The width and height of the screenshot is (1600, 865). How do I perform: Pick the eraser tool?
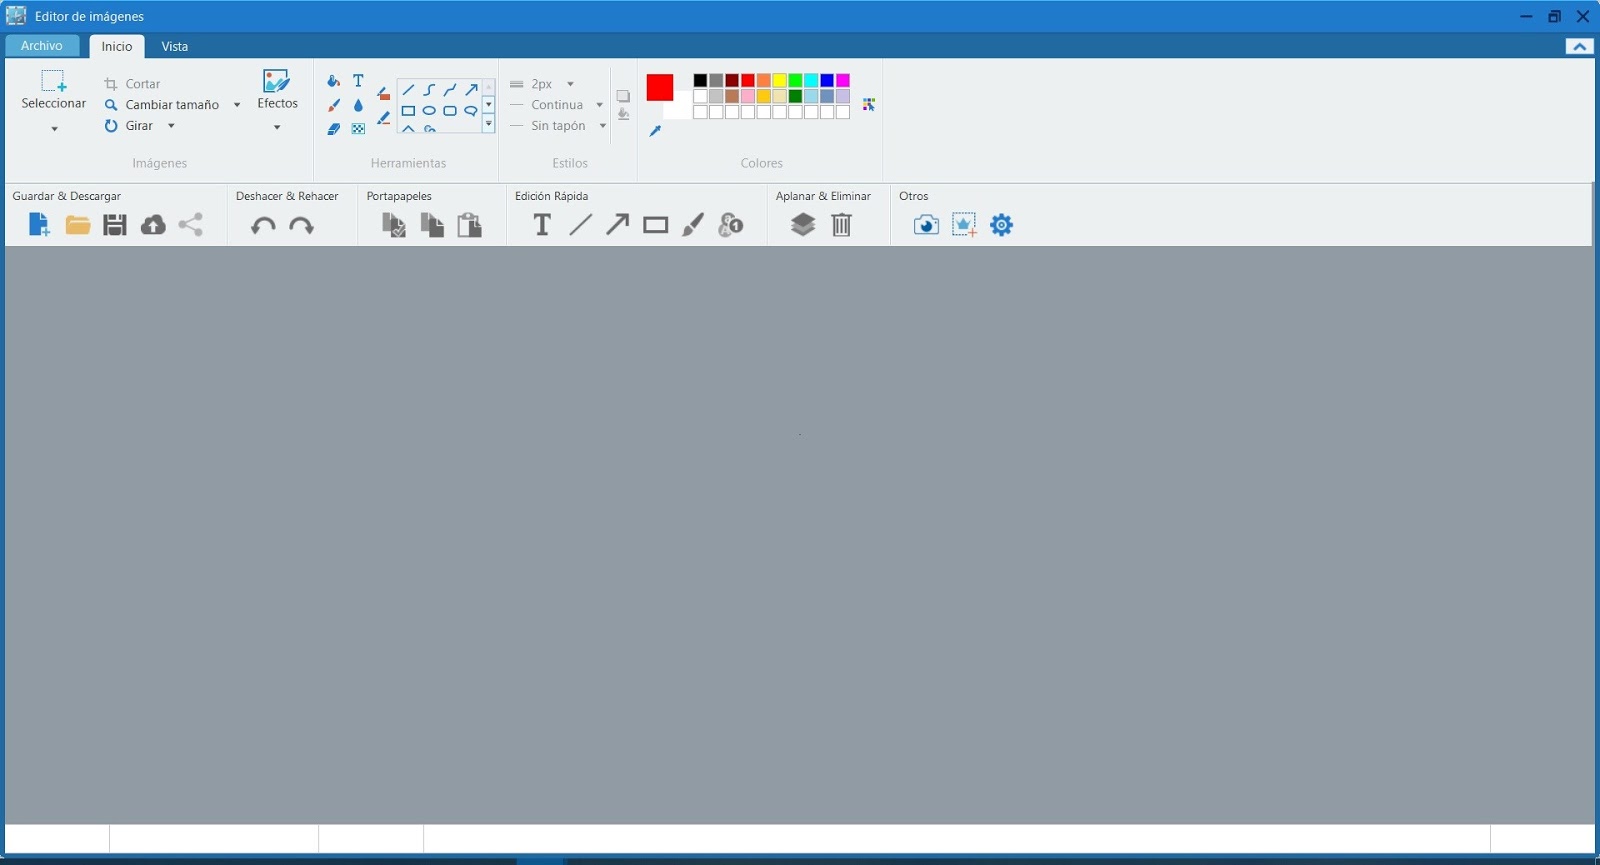coord(334,129)
